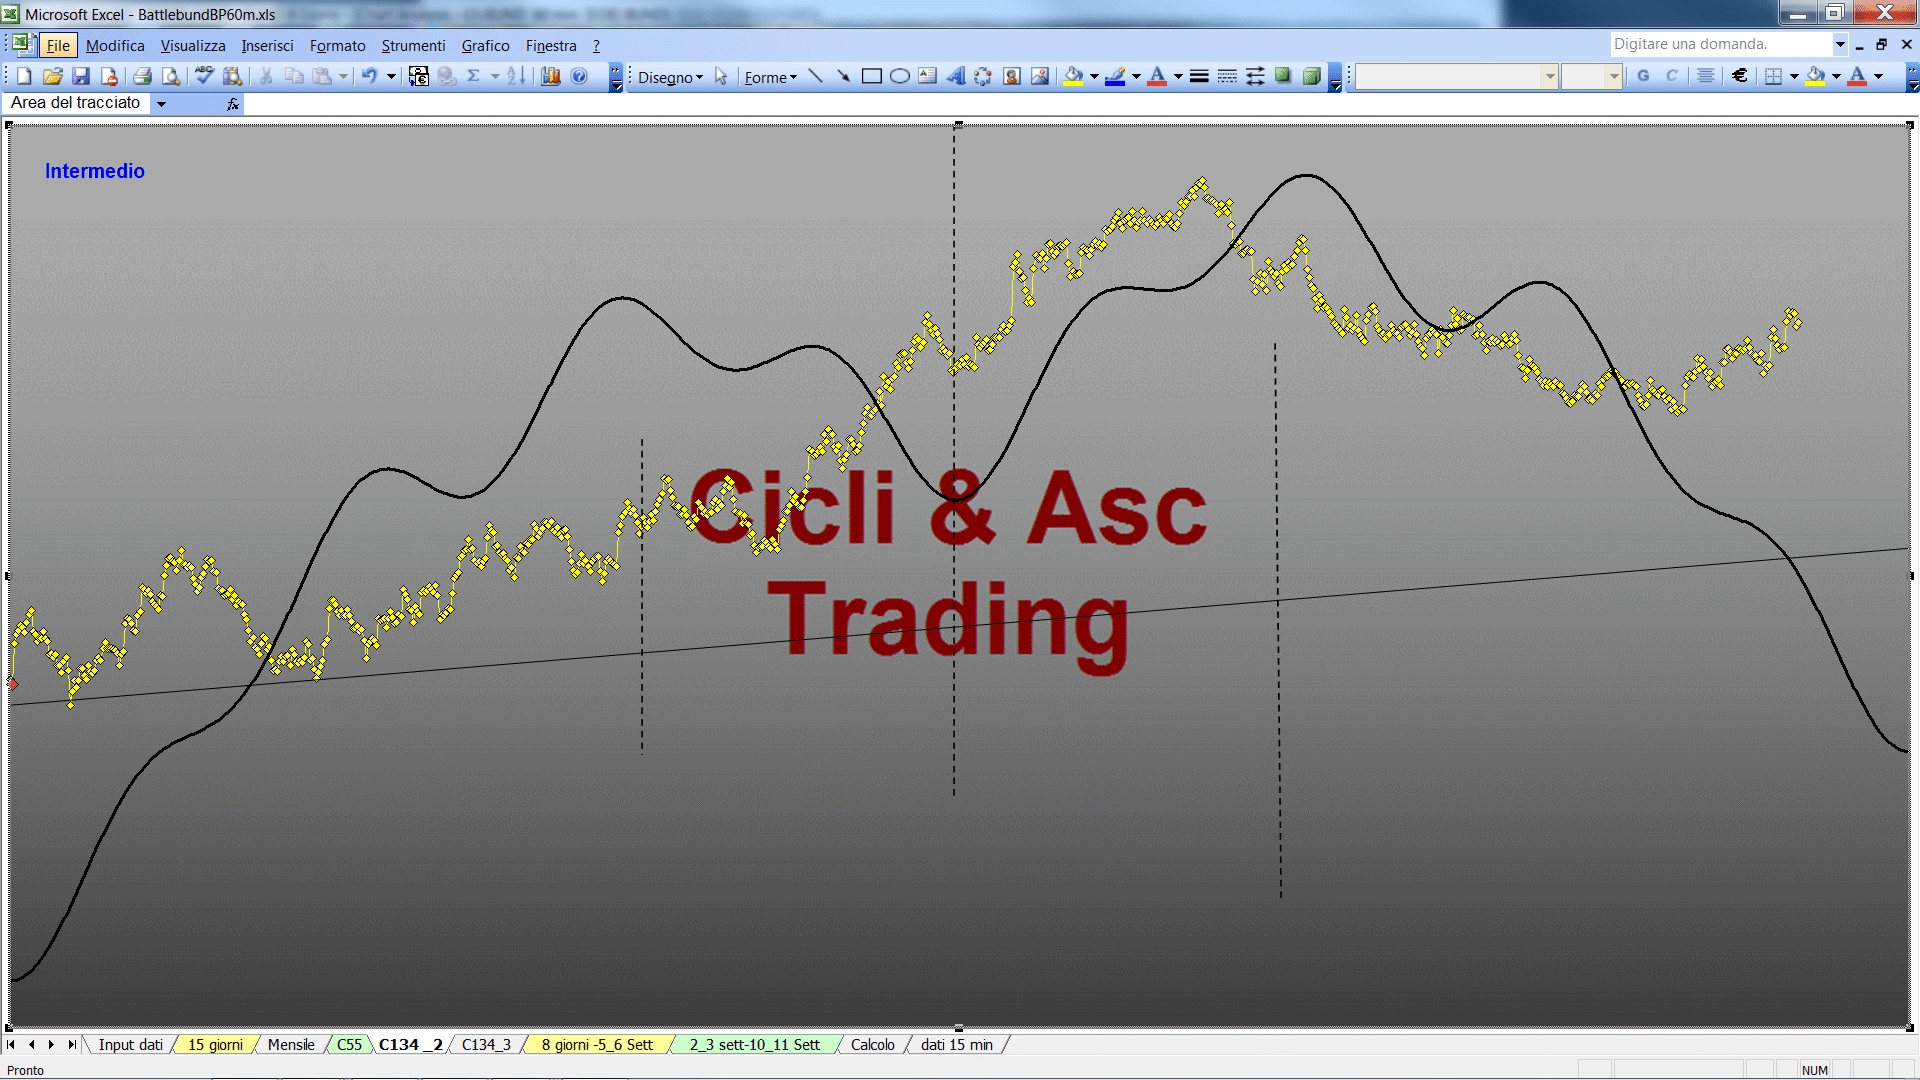The height and width of the screenshot is (1080, 1920).
Task: Switch to the Input dati sheet tab
Action: (x=130, y=1045)
